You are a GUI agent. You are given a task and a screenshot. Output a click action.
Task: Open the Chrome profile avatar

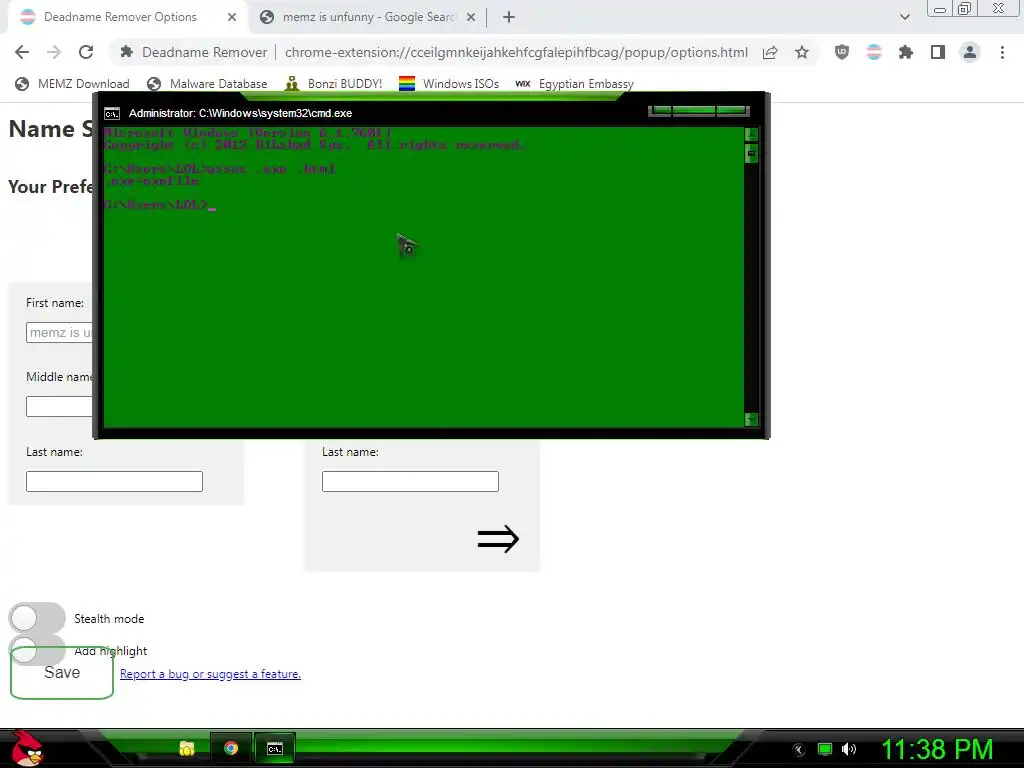click(x=970, y=52)
